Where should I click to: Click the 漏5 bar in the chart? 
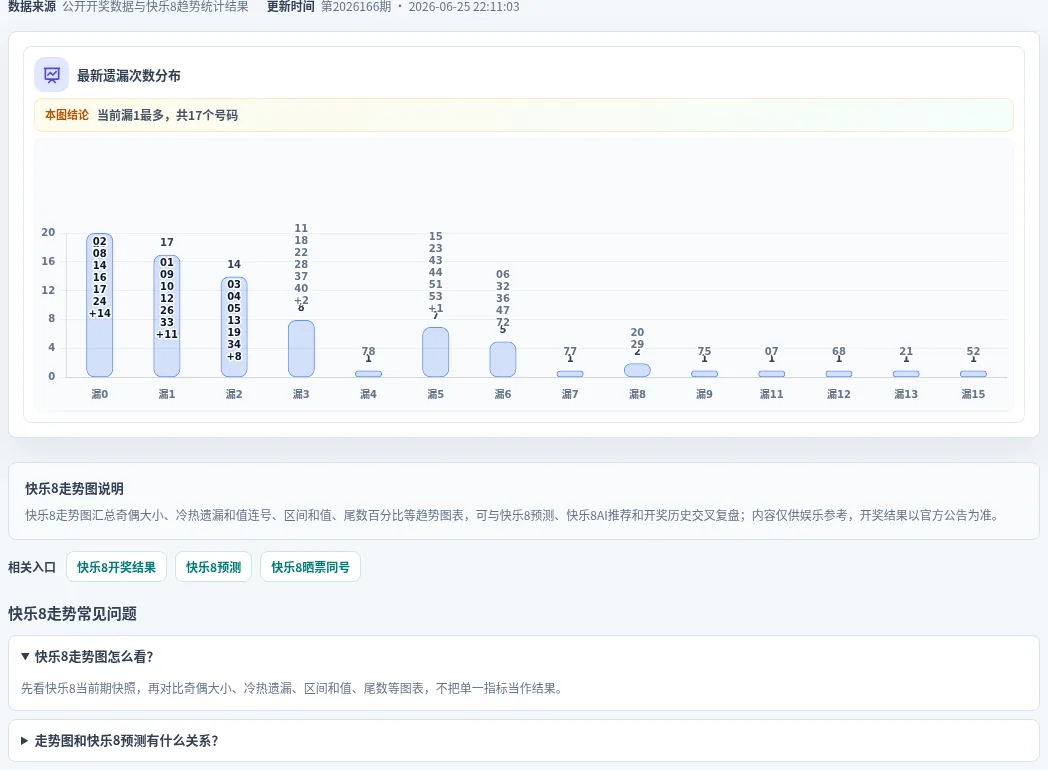pos(436,352)
